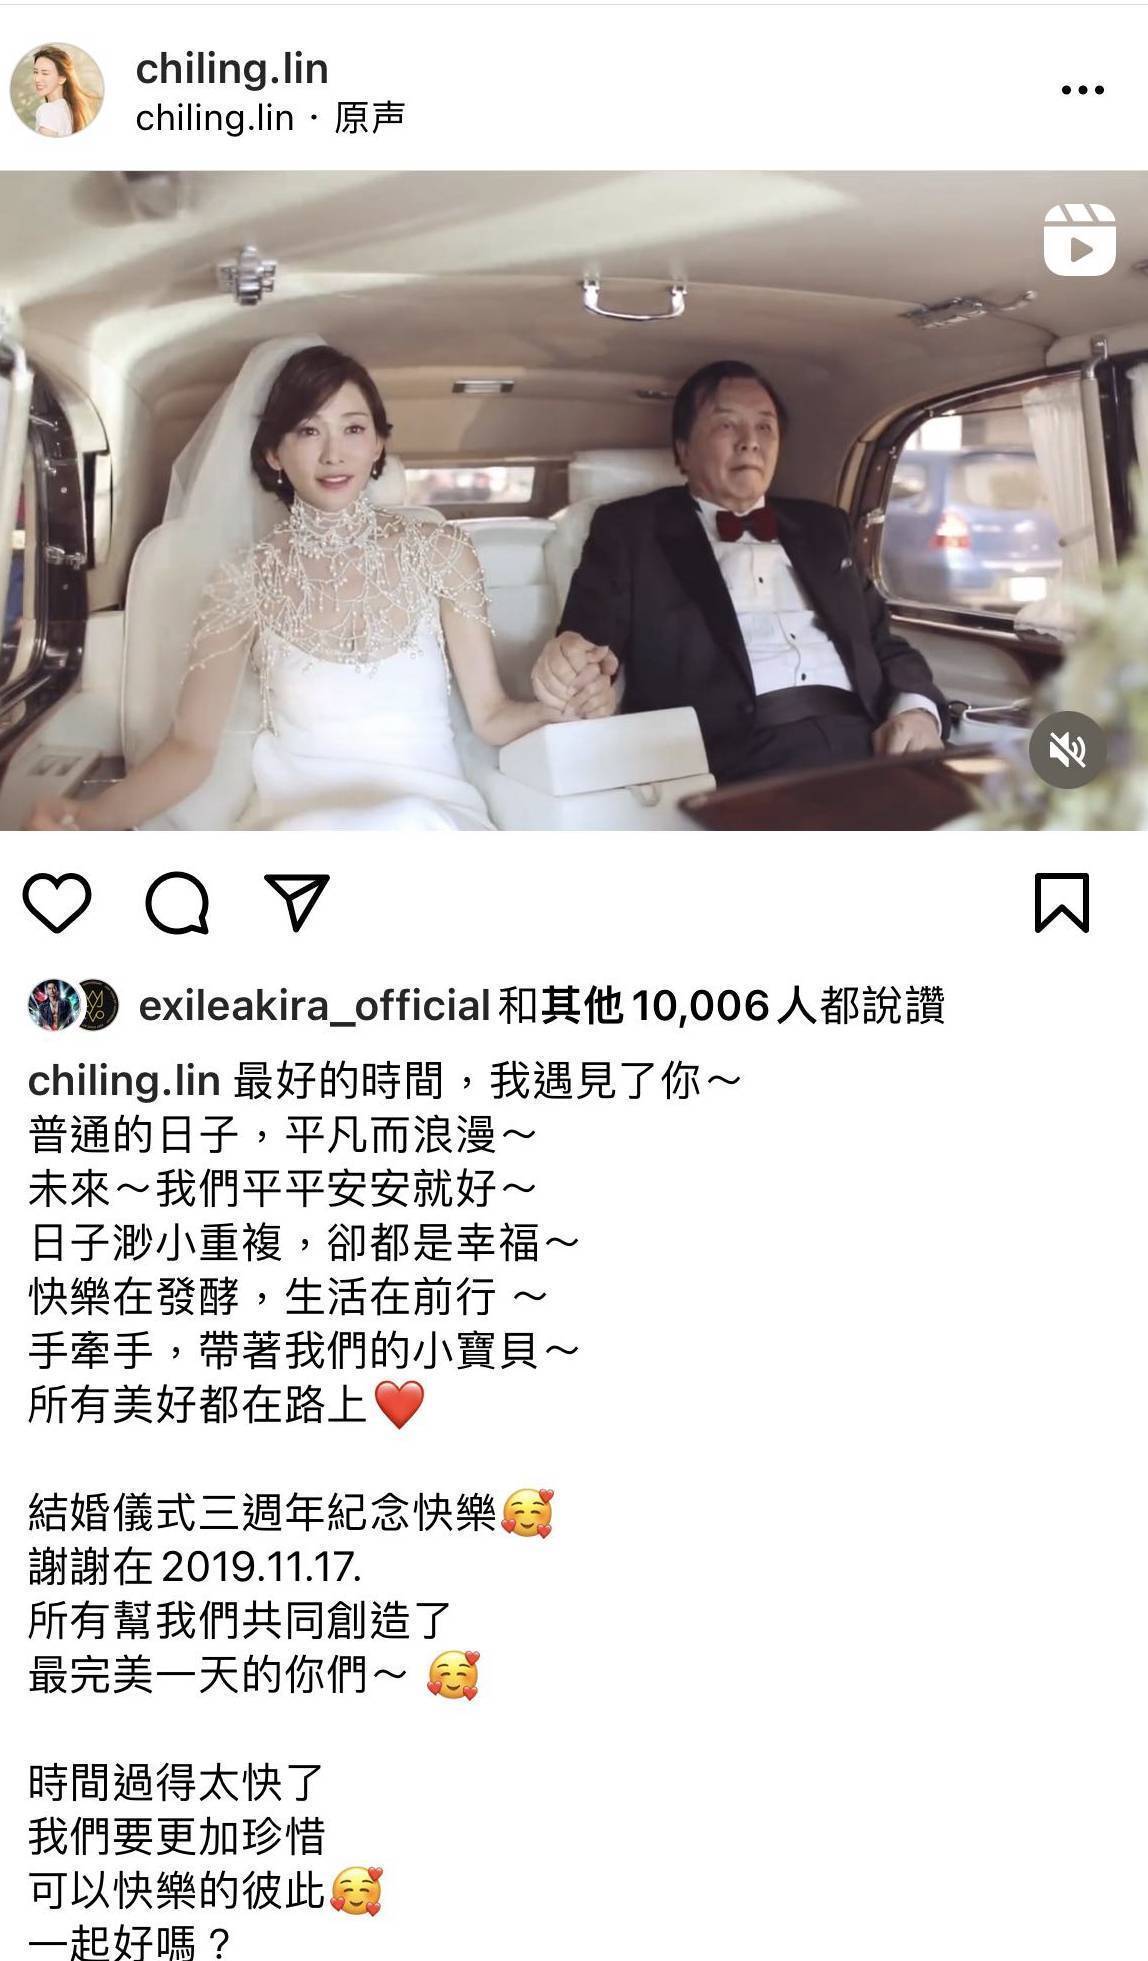Tap the bold chiling.lin username in the header
This screenshot has height=1961, width=1148.
pos(232,69)
